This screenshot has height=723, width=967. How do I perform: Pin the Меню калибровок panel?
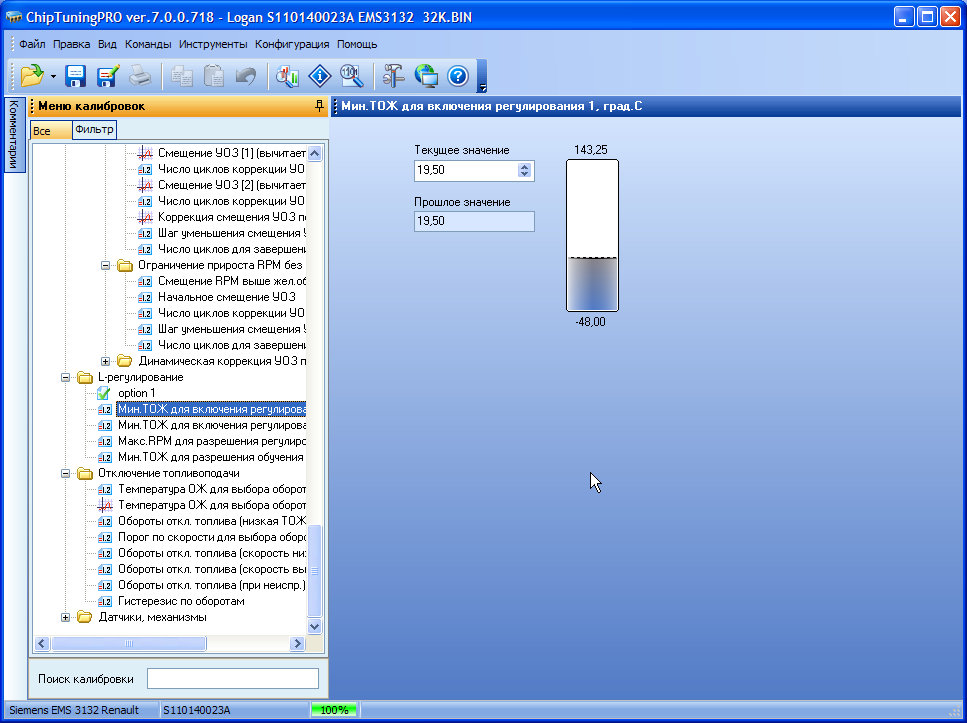[319, 106]
